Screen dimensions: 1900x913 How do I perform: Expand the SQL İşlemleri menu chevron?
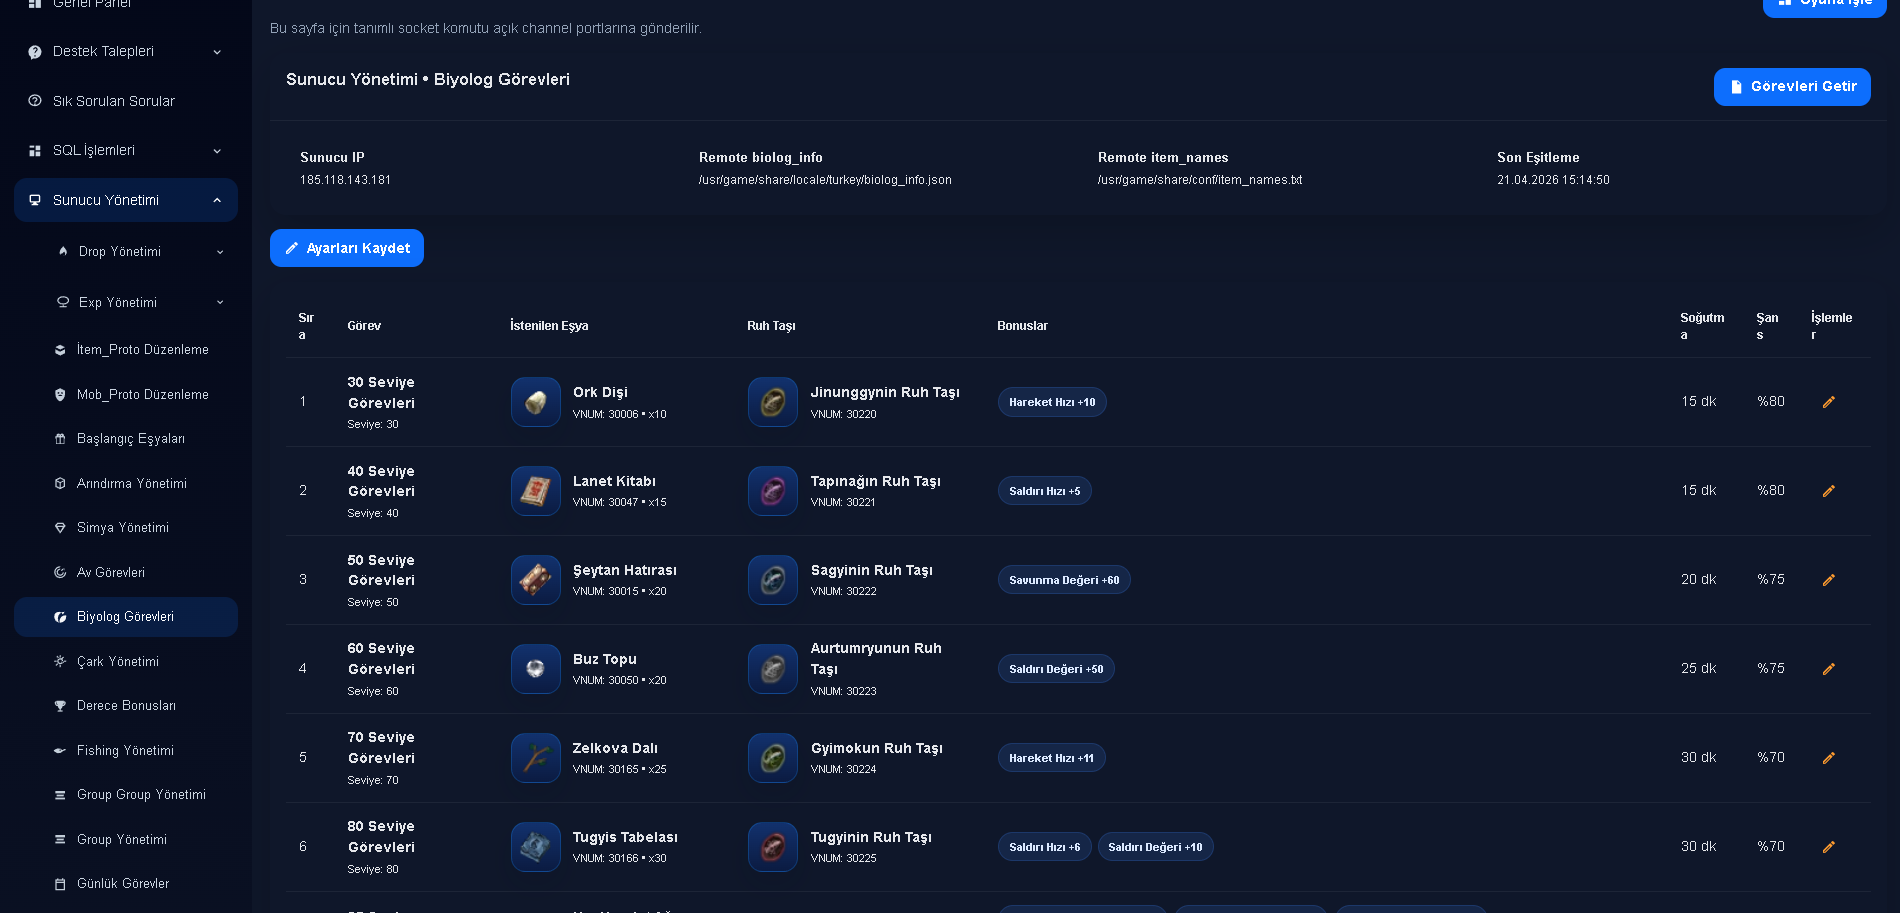point(217,151)
